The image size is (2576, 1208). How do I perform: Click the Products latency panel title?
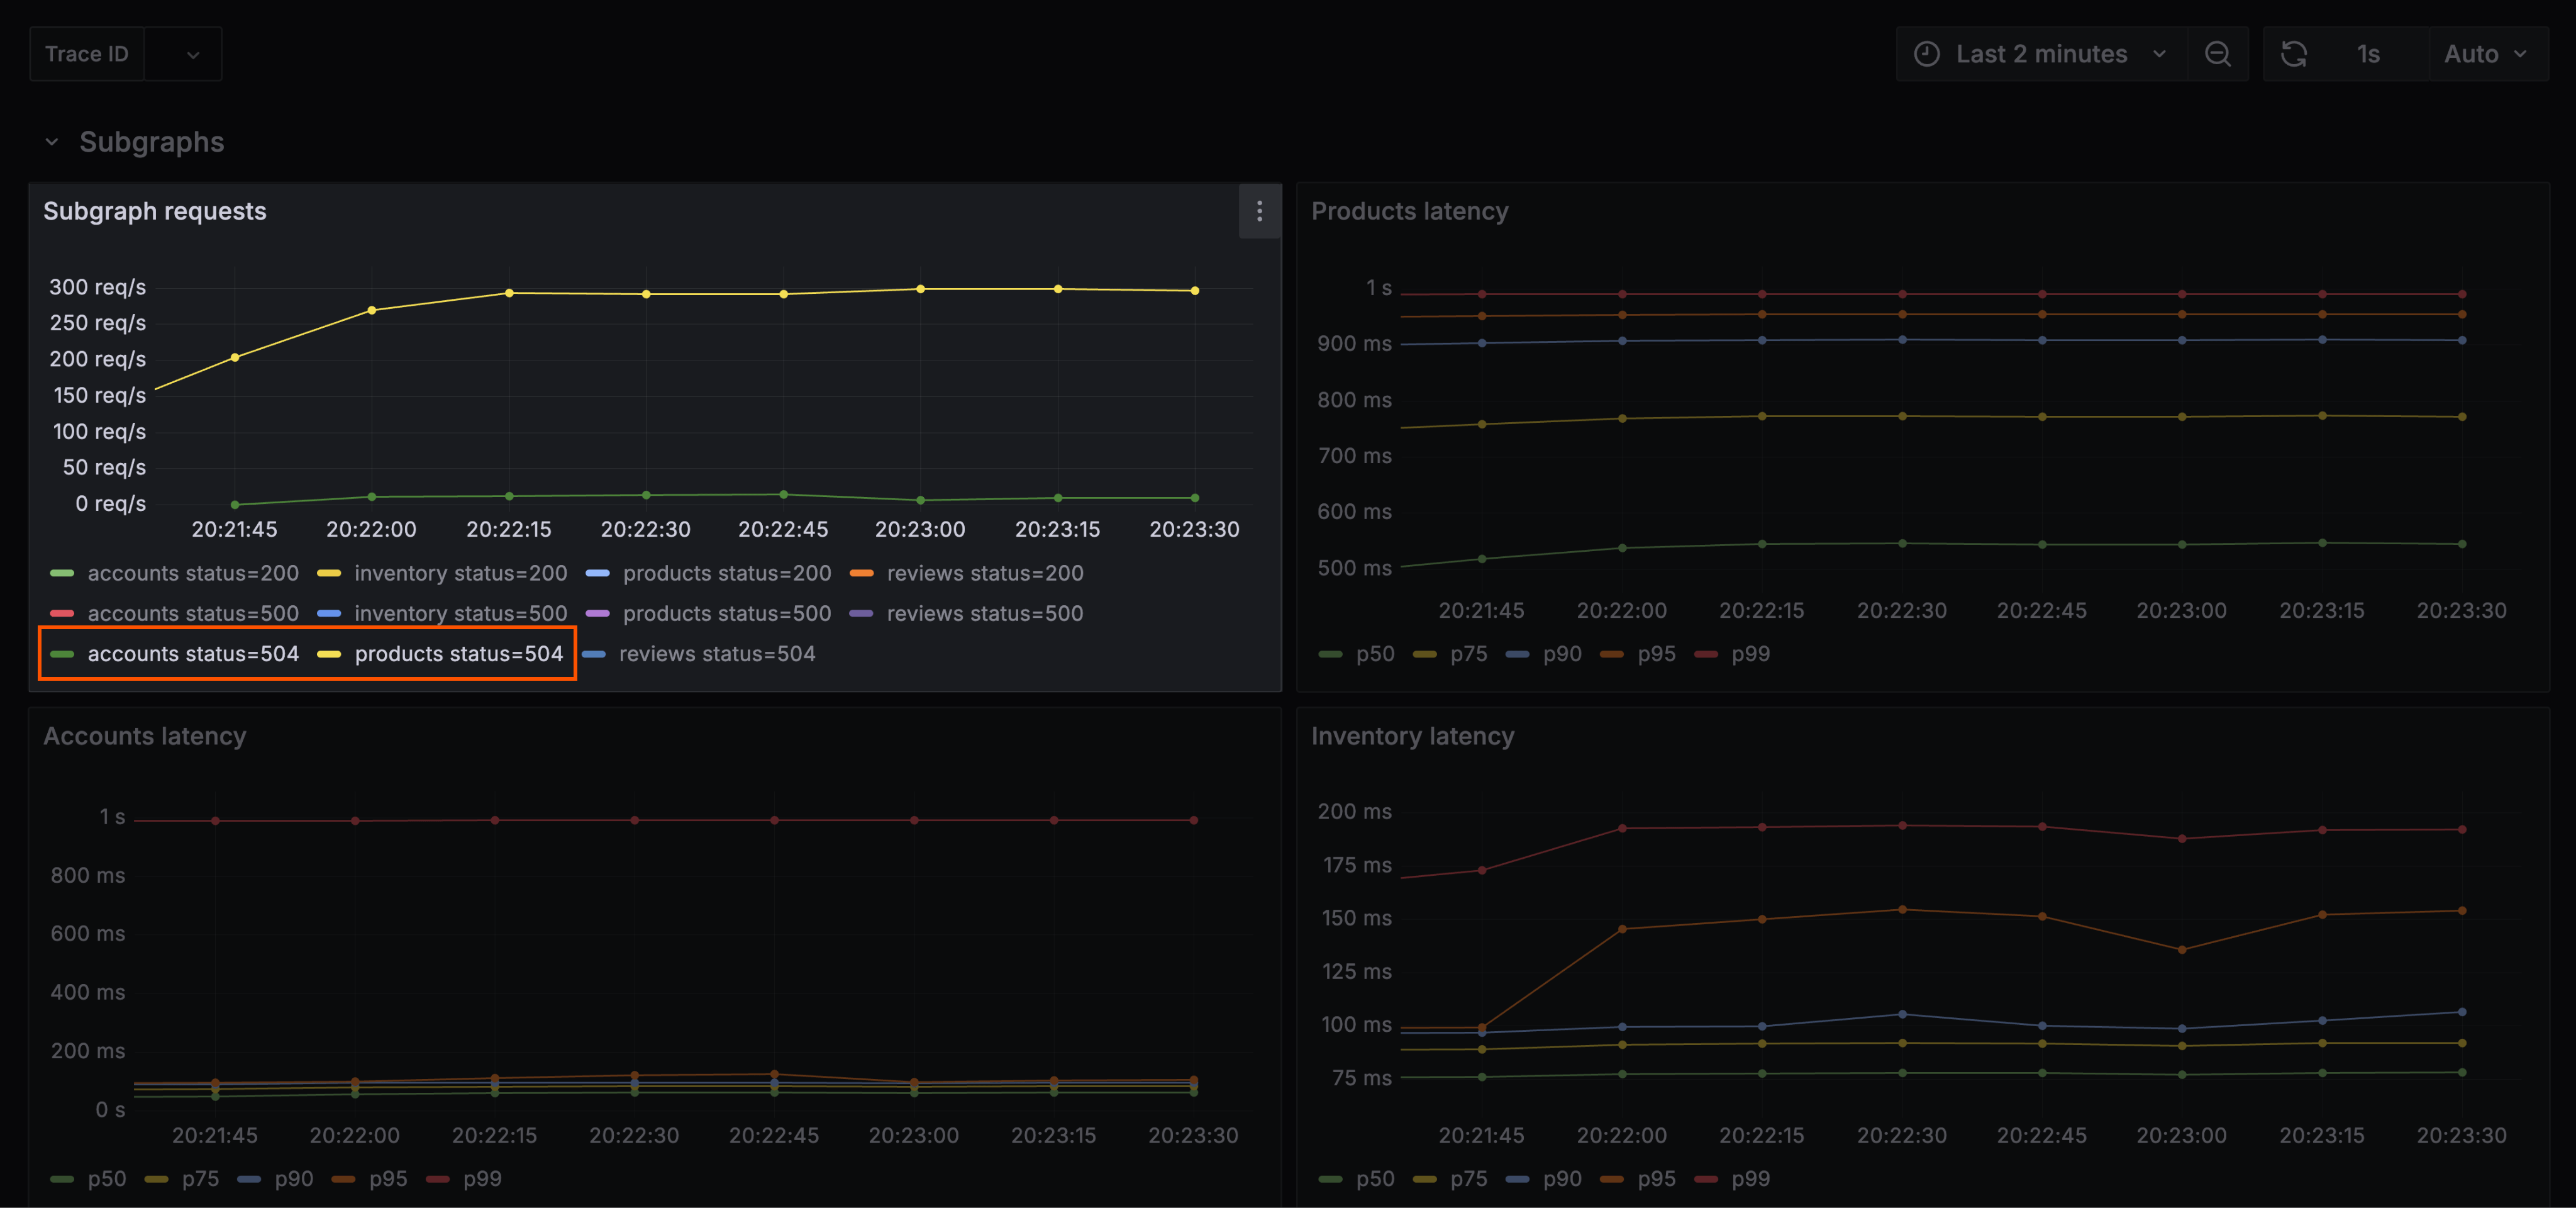point(1410,211)
